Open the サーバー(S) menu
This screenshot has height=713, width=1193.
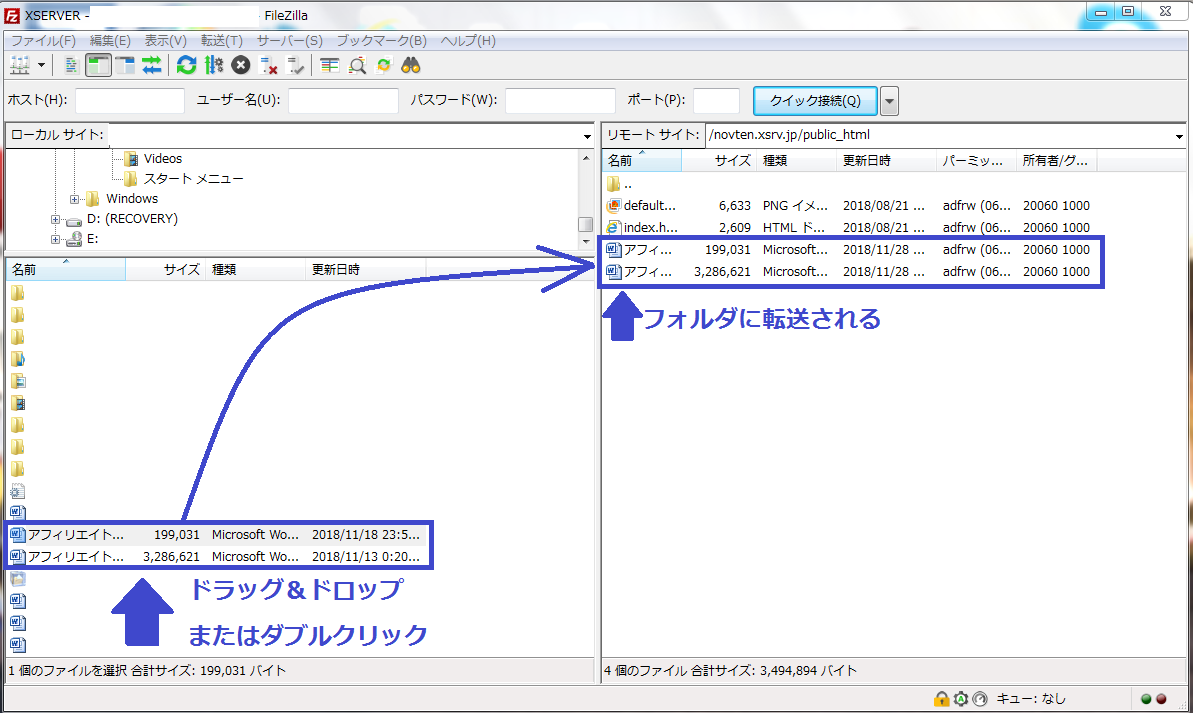[289, 41]
